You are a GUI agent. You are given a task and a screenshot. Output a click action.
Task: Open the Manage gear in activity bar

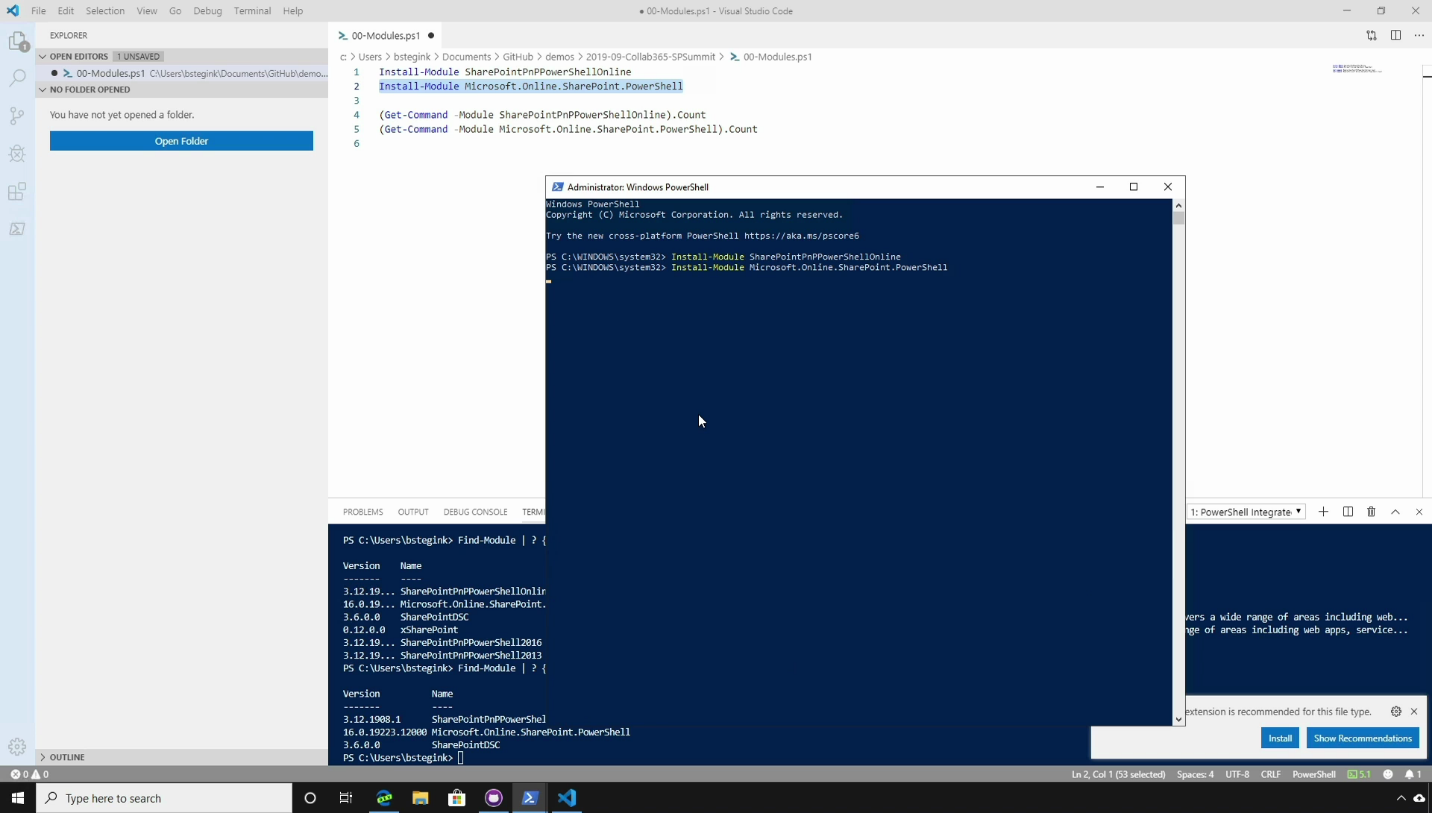[x=17, y=746]
